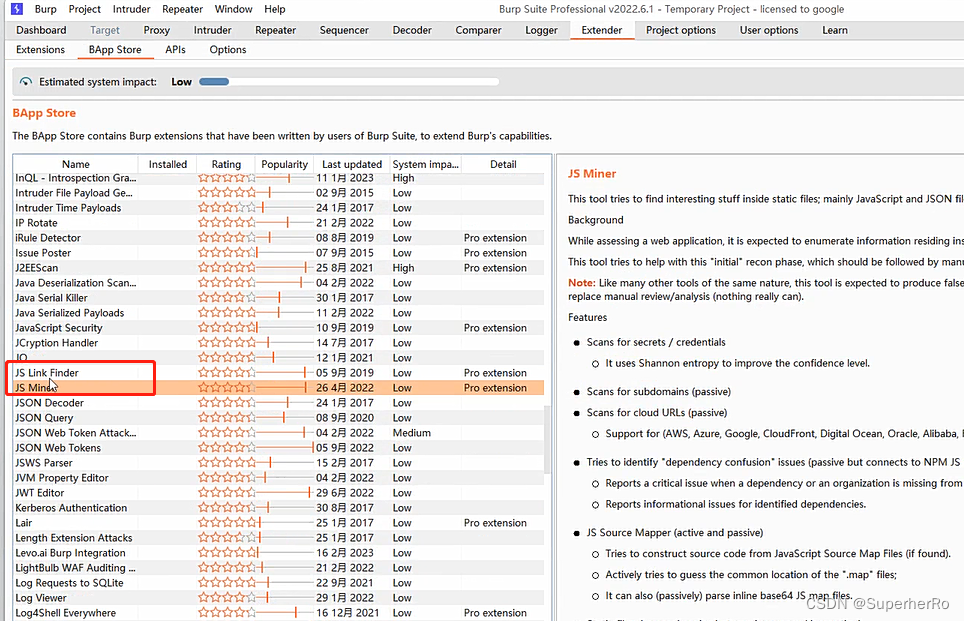Open the Intruder menu in menu bar

pyautogui.click(x=132, y=9)
